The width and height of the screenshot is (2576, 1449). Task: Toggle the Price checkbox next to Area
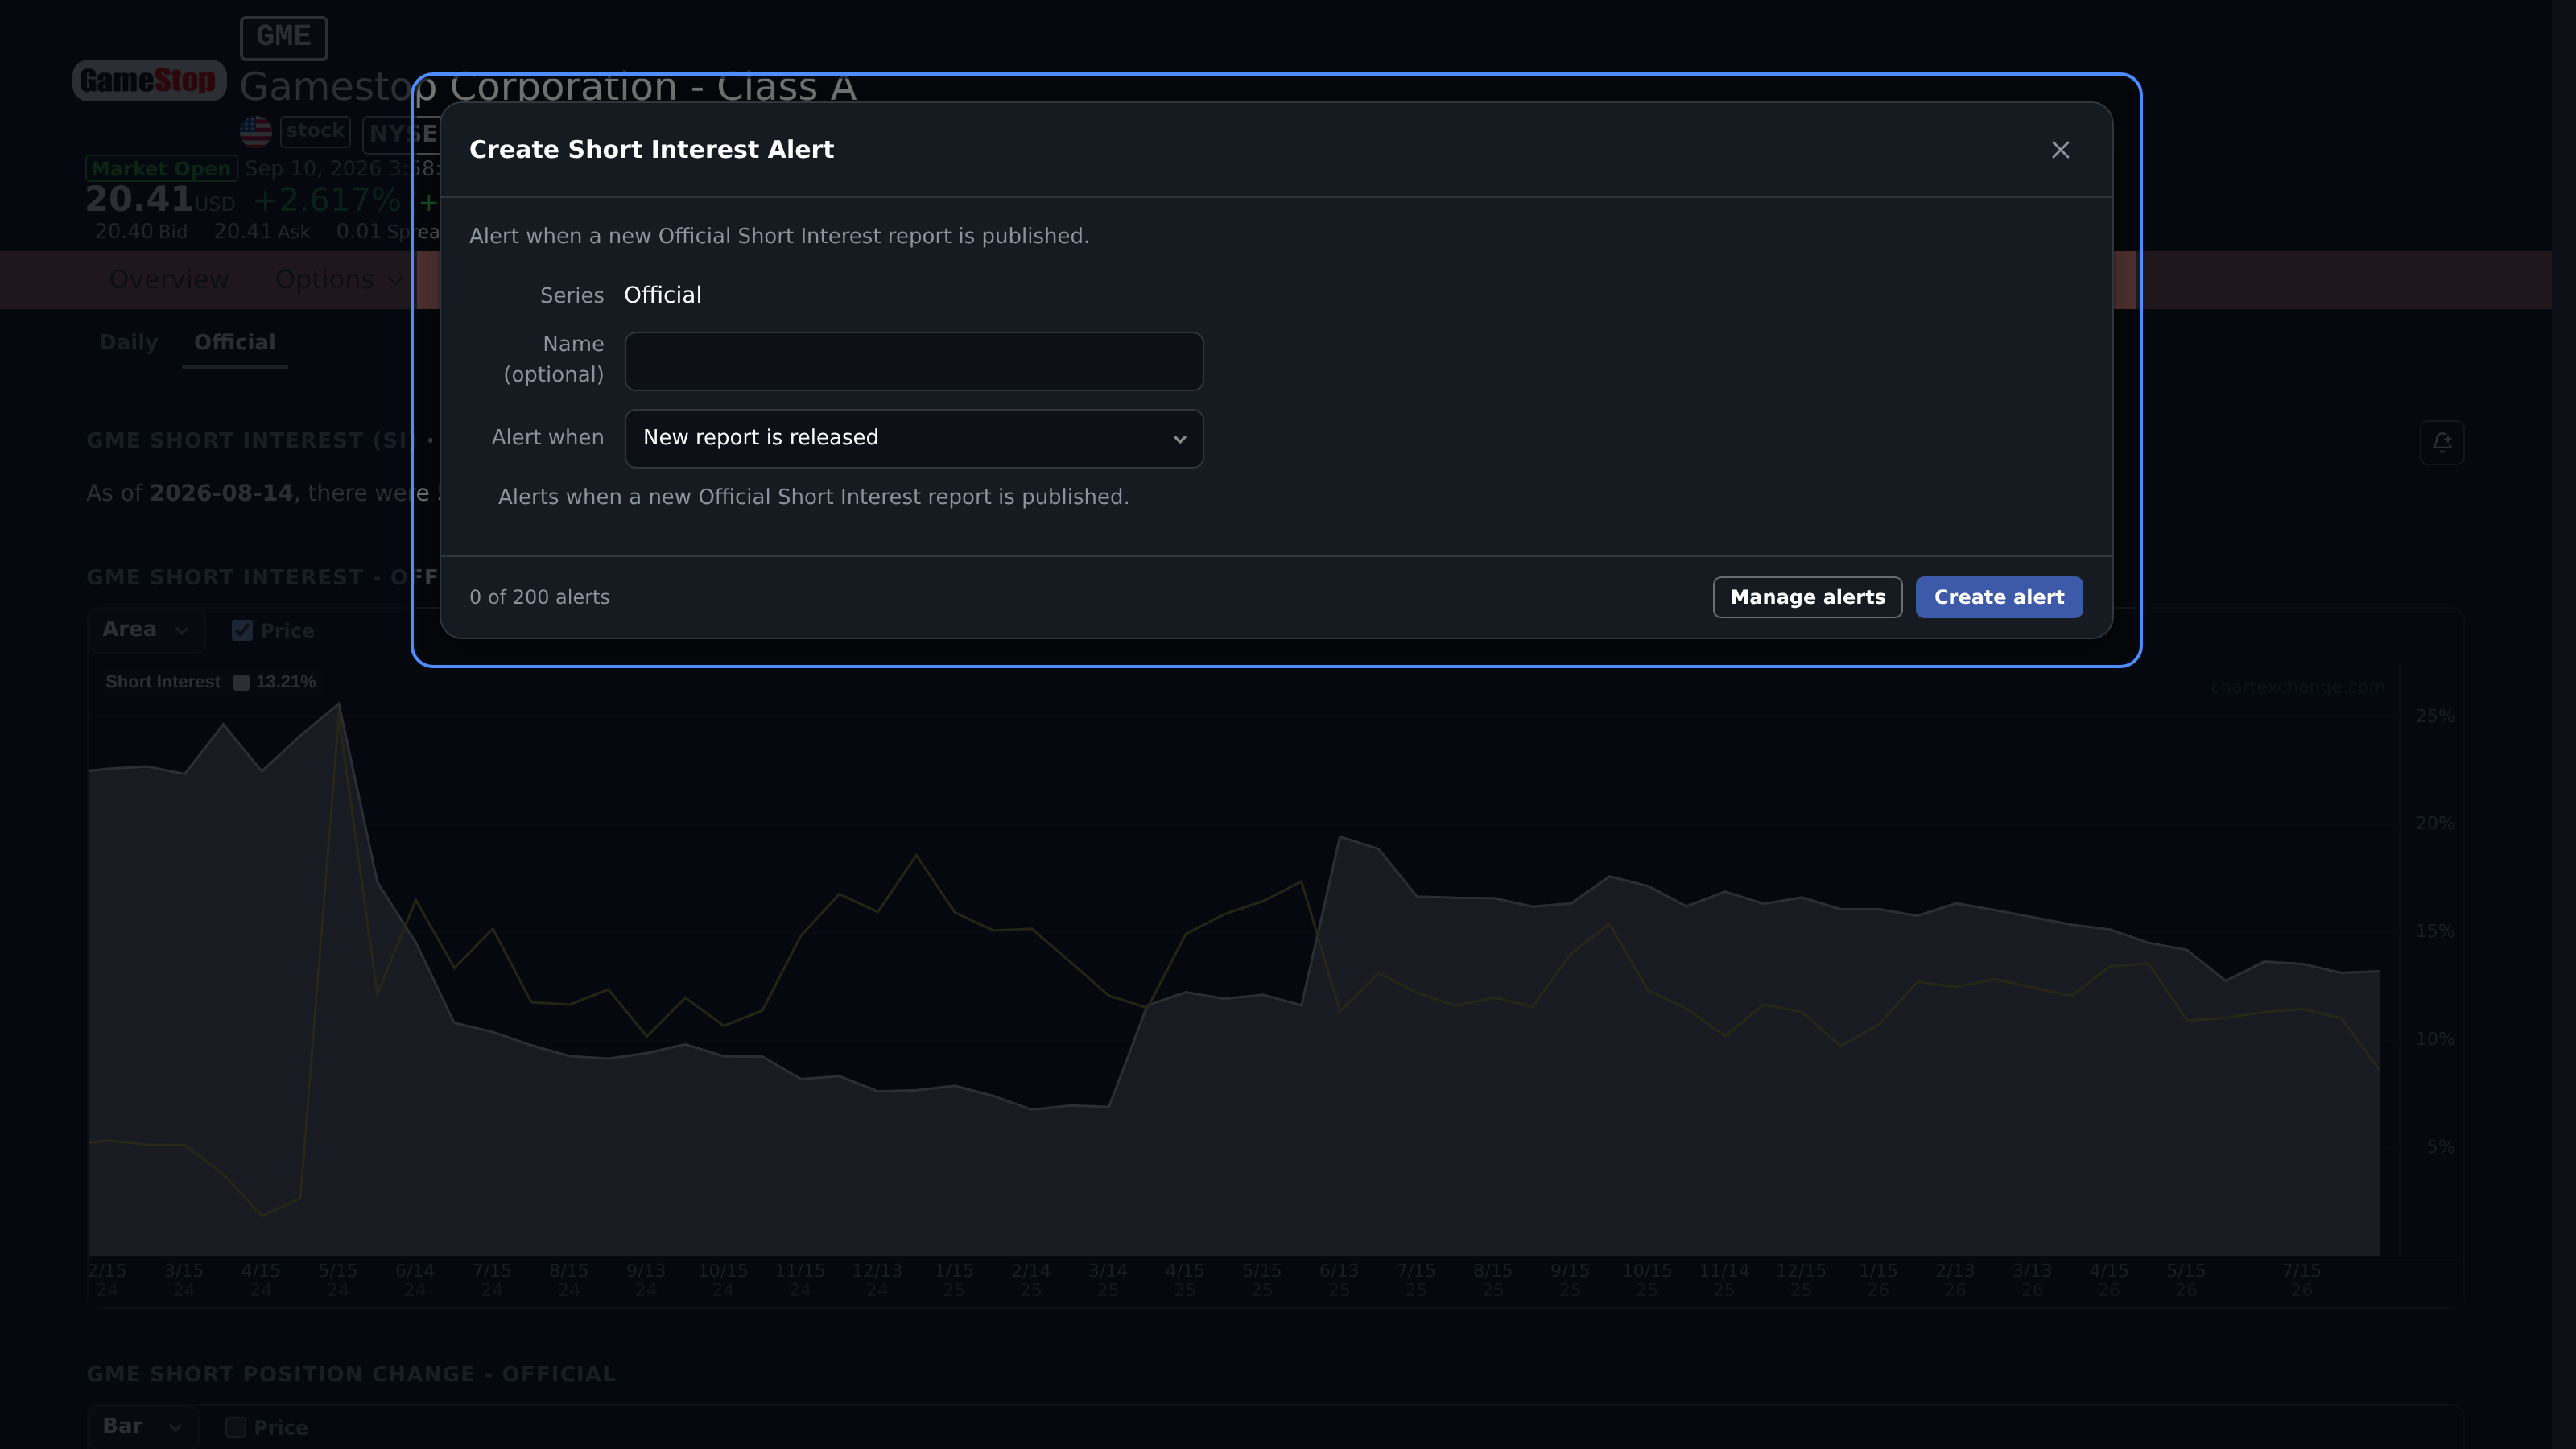242,630
